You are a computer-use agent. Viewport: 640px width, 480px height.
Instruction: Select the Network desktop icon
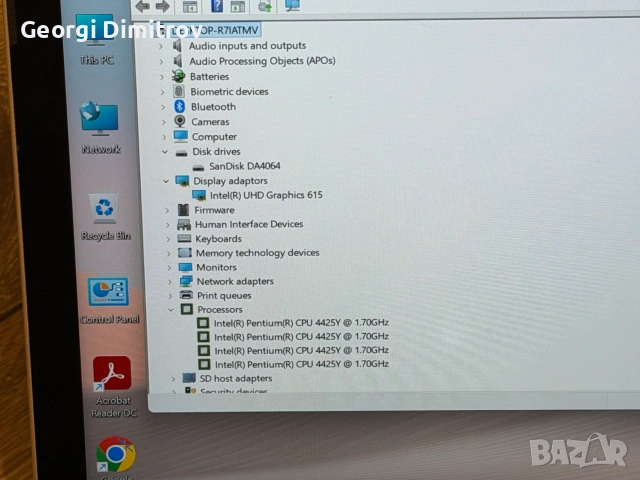click(x=100, y=127)
